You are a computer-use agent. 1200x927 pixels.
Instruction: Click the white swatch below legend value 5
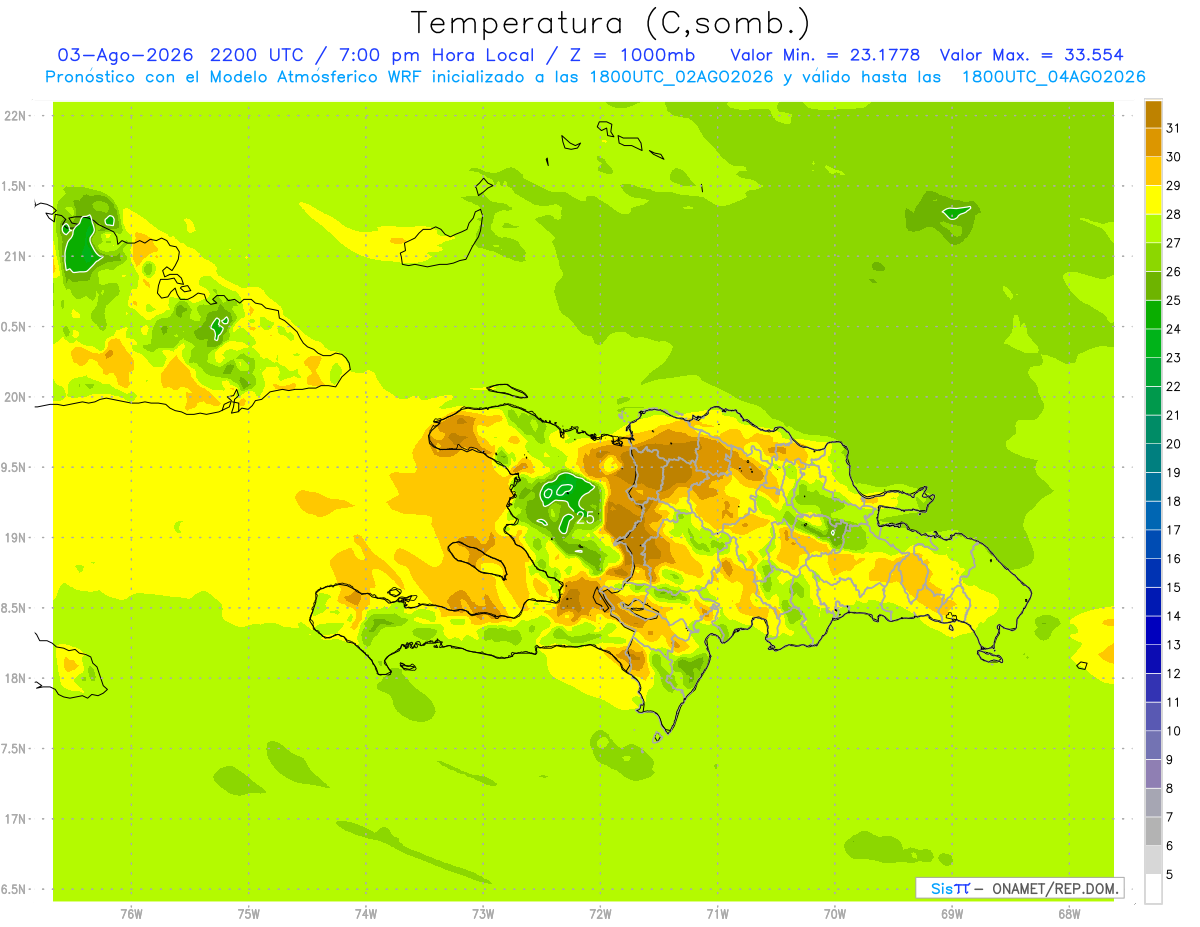pos(1153,889)
